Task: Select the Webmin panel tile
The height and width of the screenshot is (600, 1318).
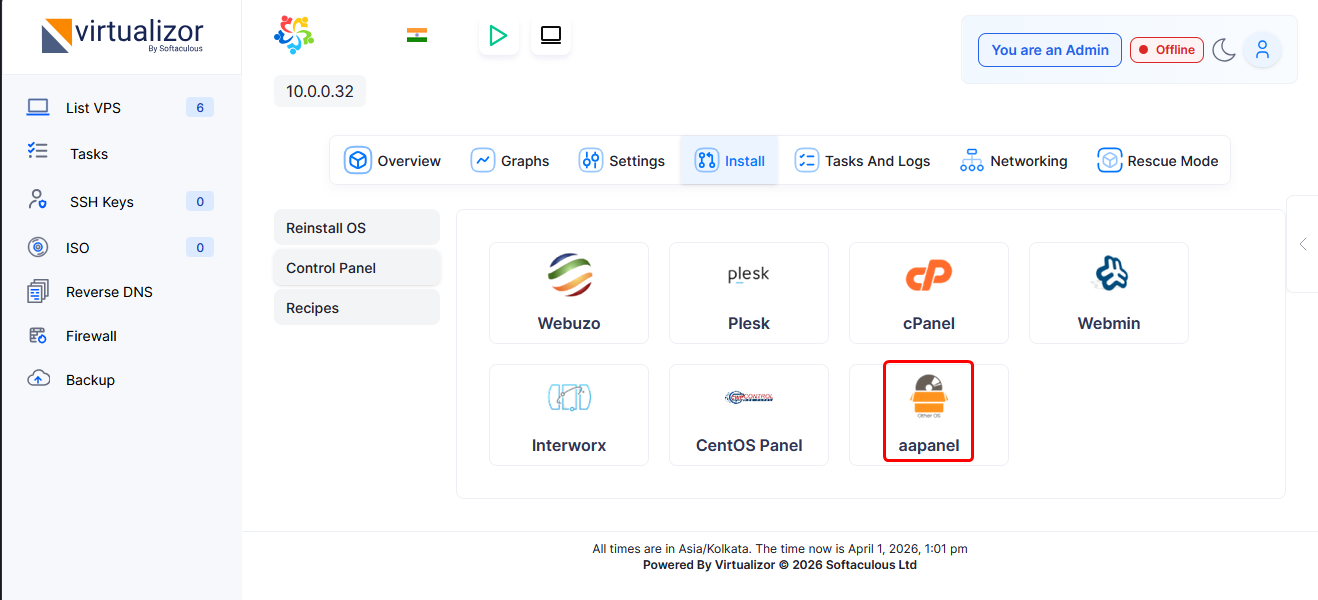Action: pyautogui.click(x=1109, y=293)
